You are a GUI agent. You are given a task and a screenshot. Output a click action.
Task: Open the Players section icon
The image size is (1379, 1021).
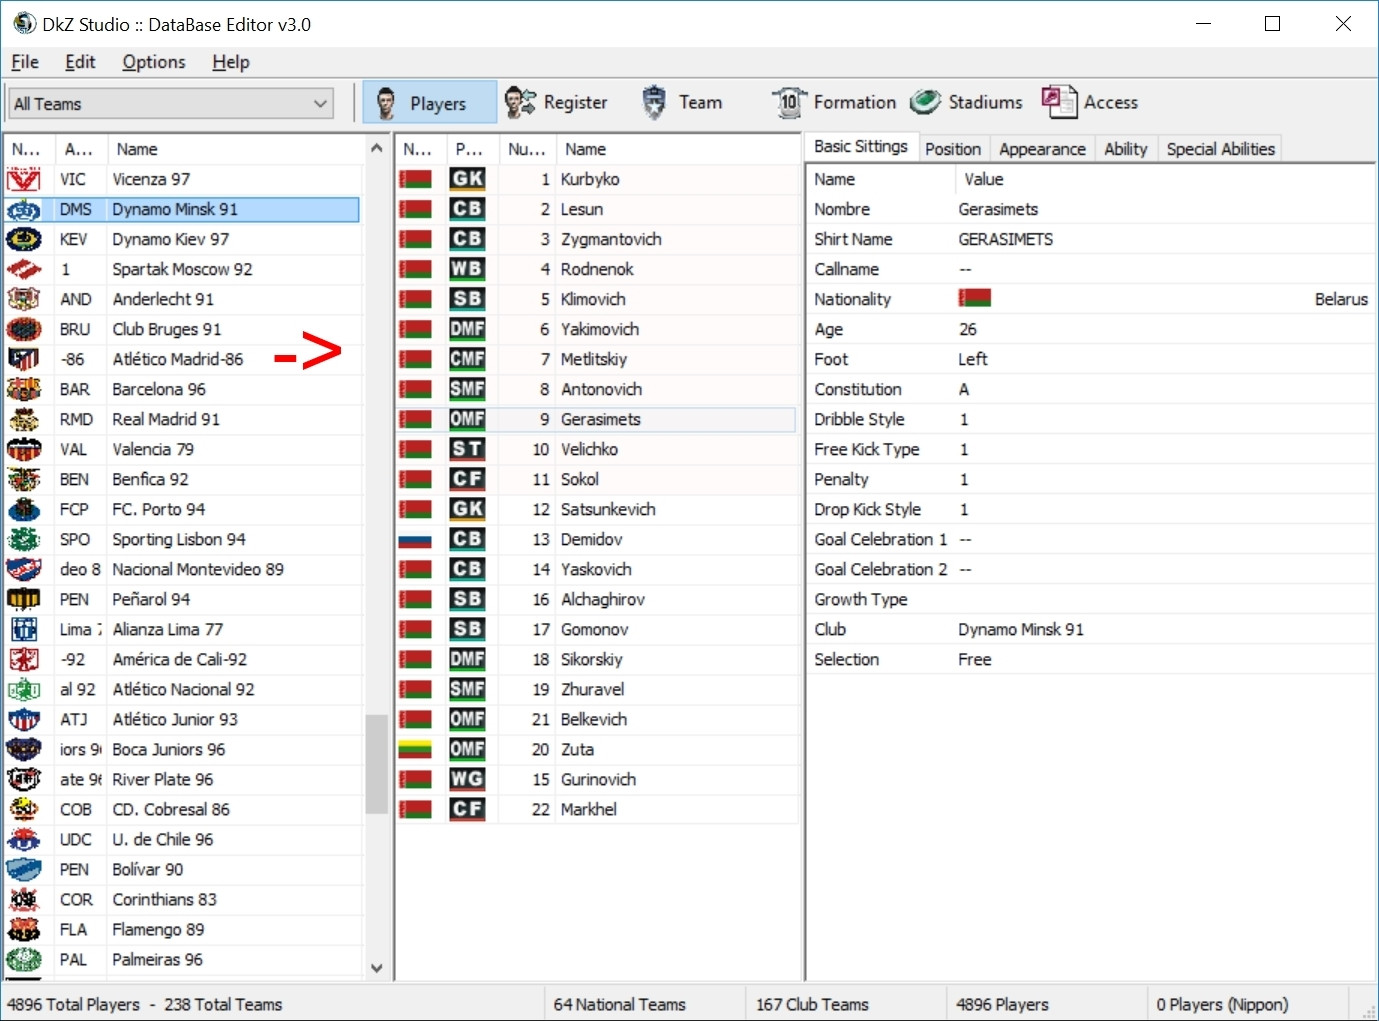tap(386, 102)
